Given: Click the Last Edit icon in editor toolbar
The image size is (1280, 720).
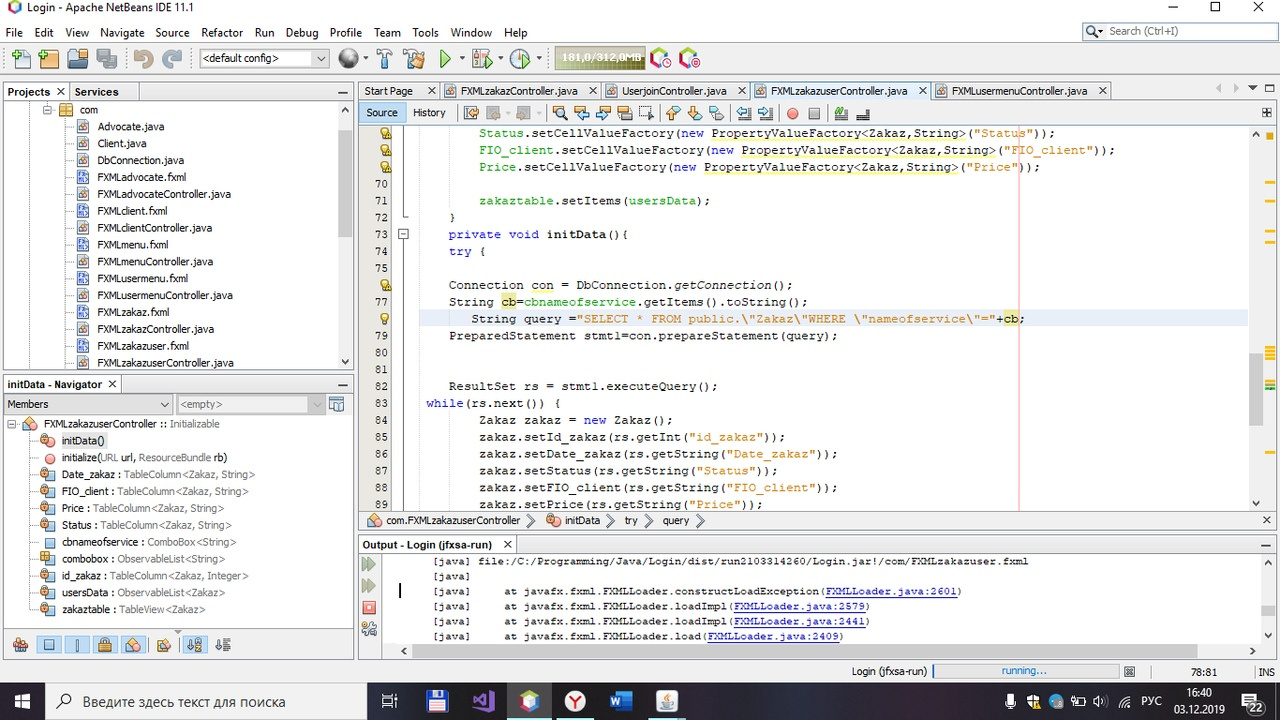Looking at the screenshot, I should point(470,113).
